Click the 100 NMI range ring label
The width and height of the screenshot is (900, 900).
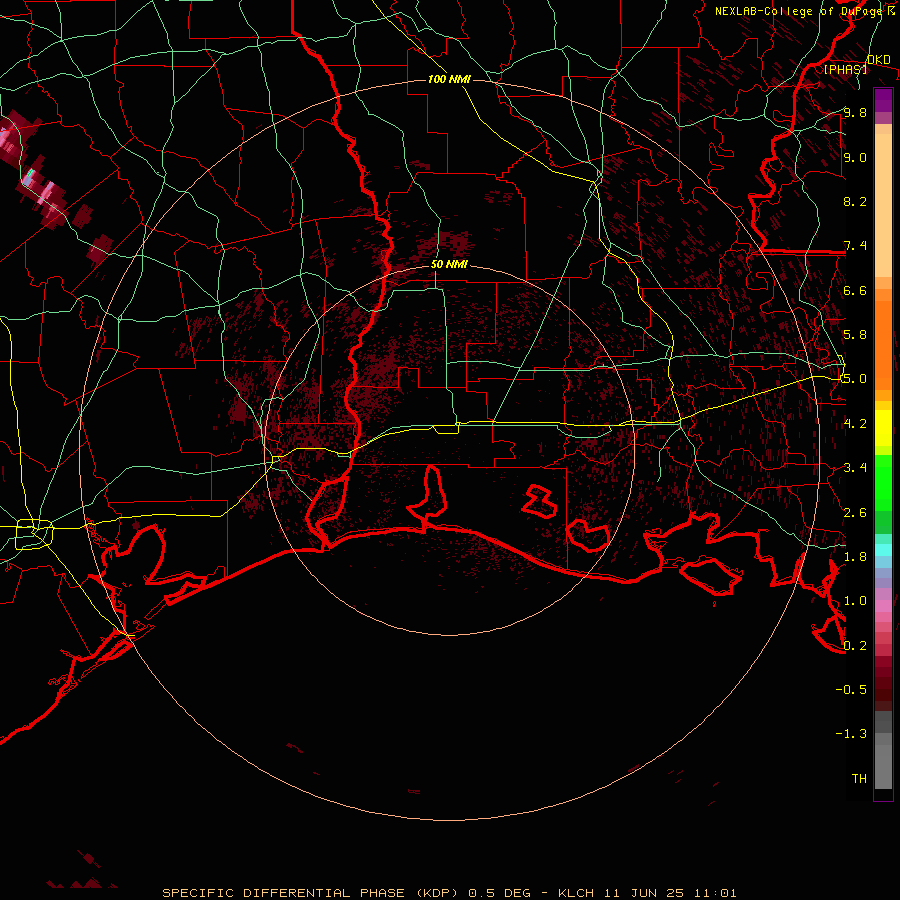click(x=449, y=79)
